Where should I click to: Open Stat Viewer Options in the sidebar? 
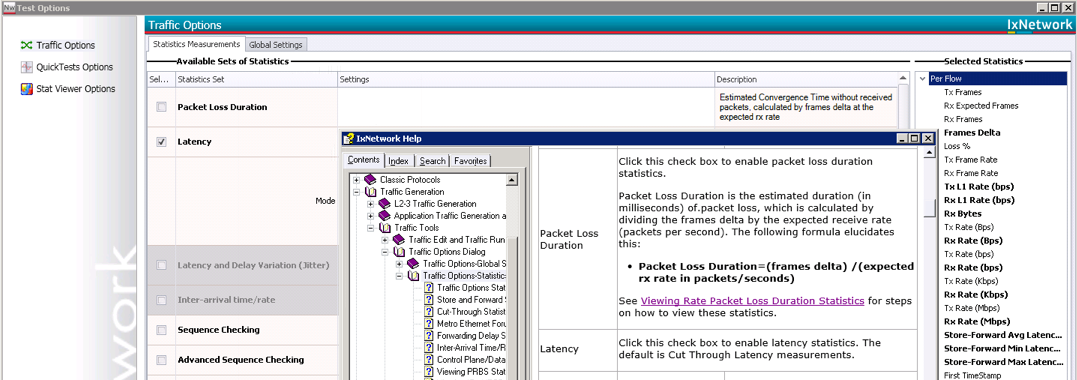[x=68, y=89]
